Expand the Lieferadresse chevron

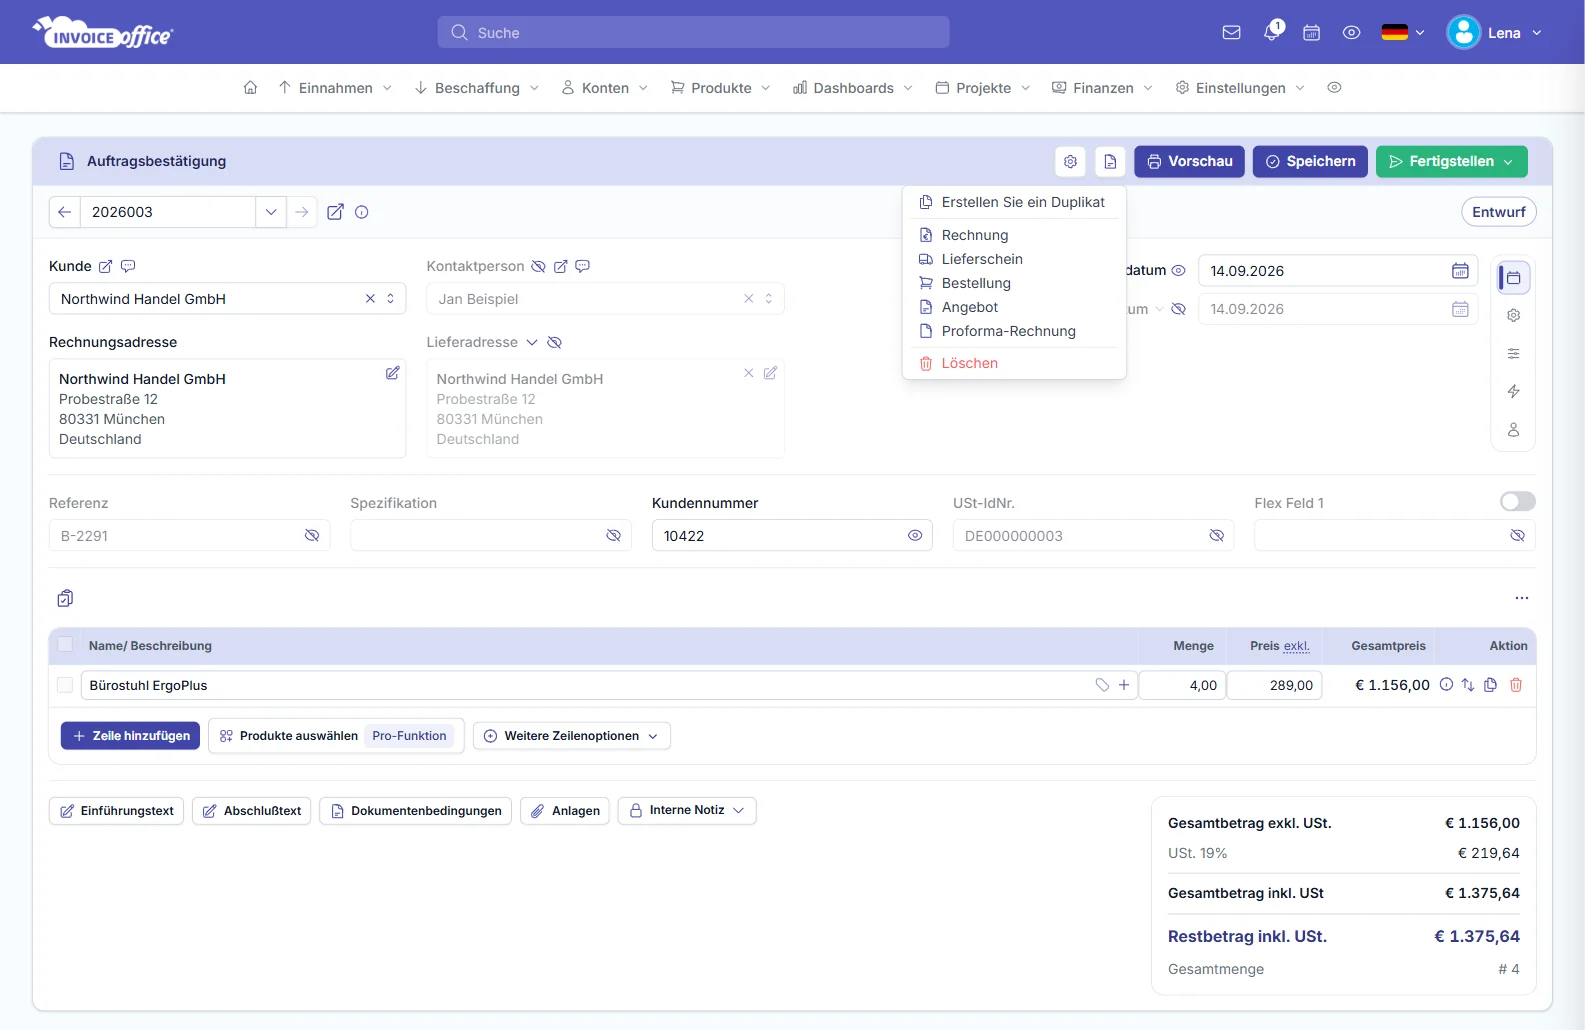[532, 342]
